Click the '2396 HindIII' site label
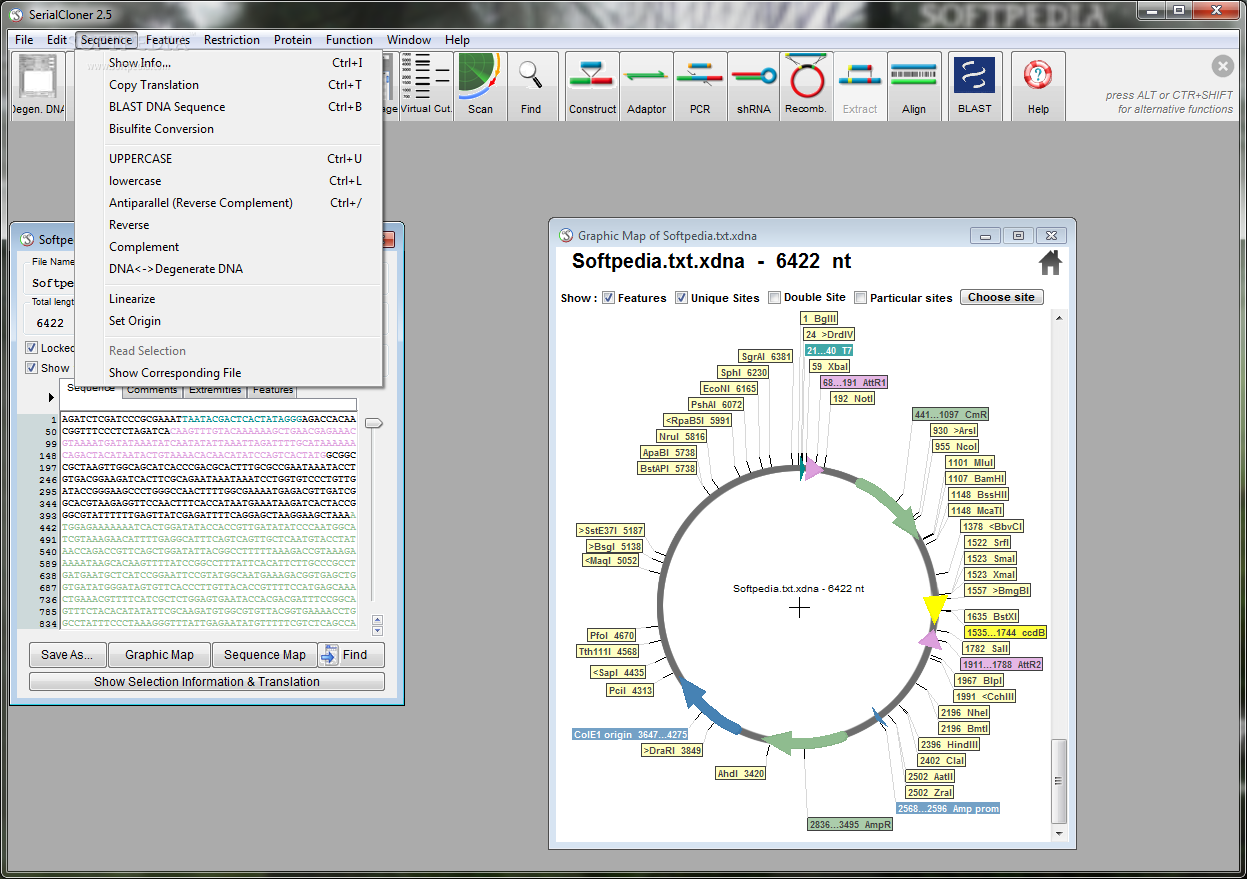The width and height of the screenshot is (1247, 879). (950, 744)
